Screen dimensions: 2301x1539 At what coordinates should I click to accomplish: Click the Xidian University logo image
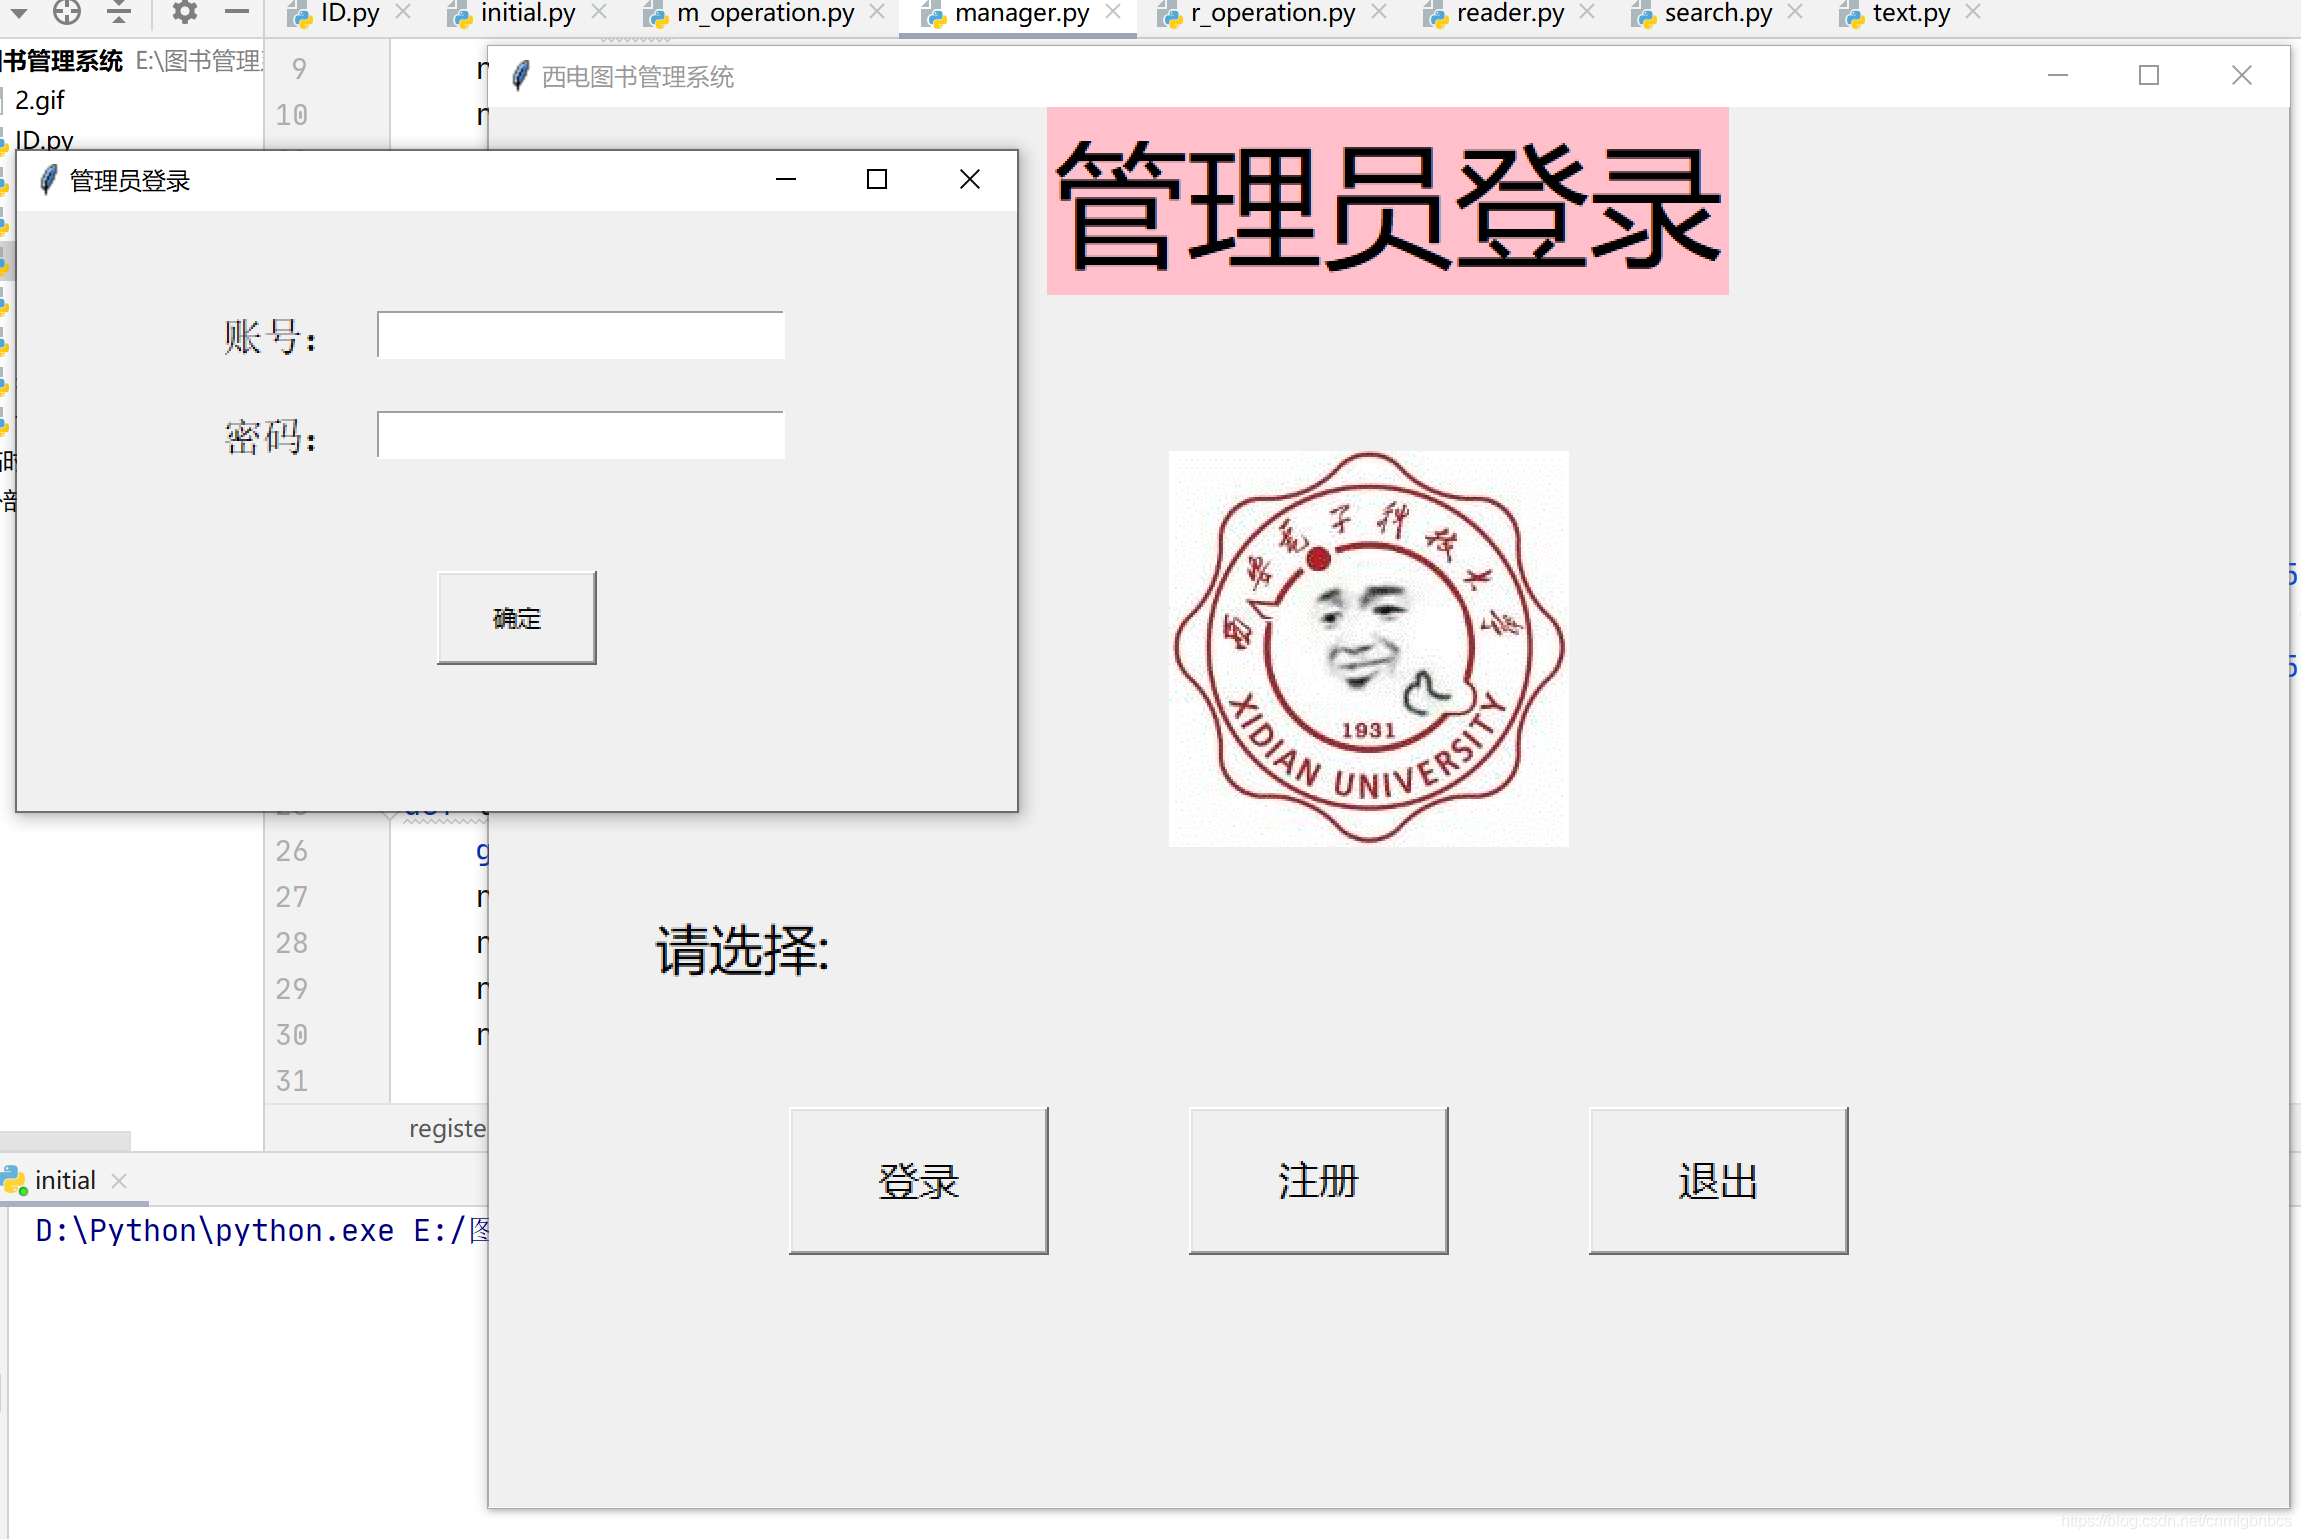pyautogui.click(x=1368, y=648)
